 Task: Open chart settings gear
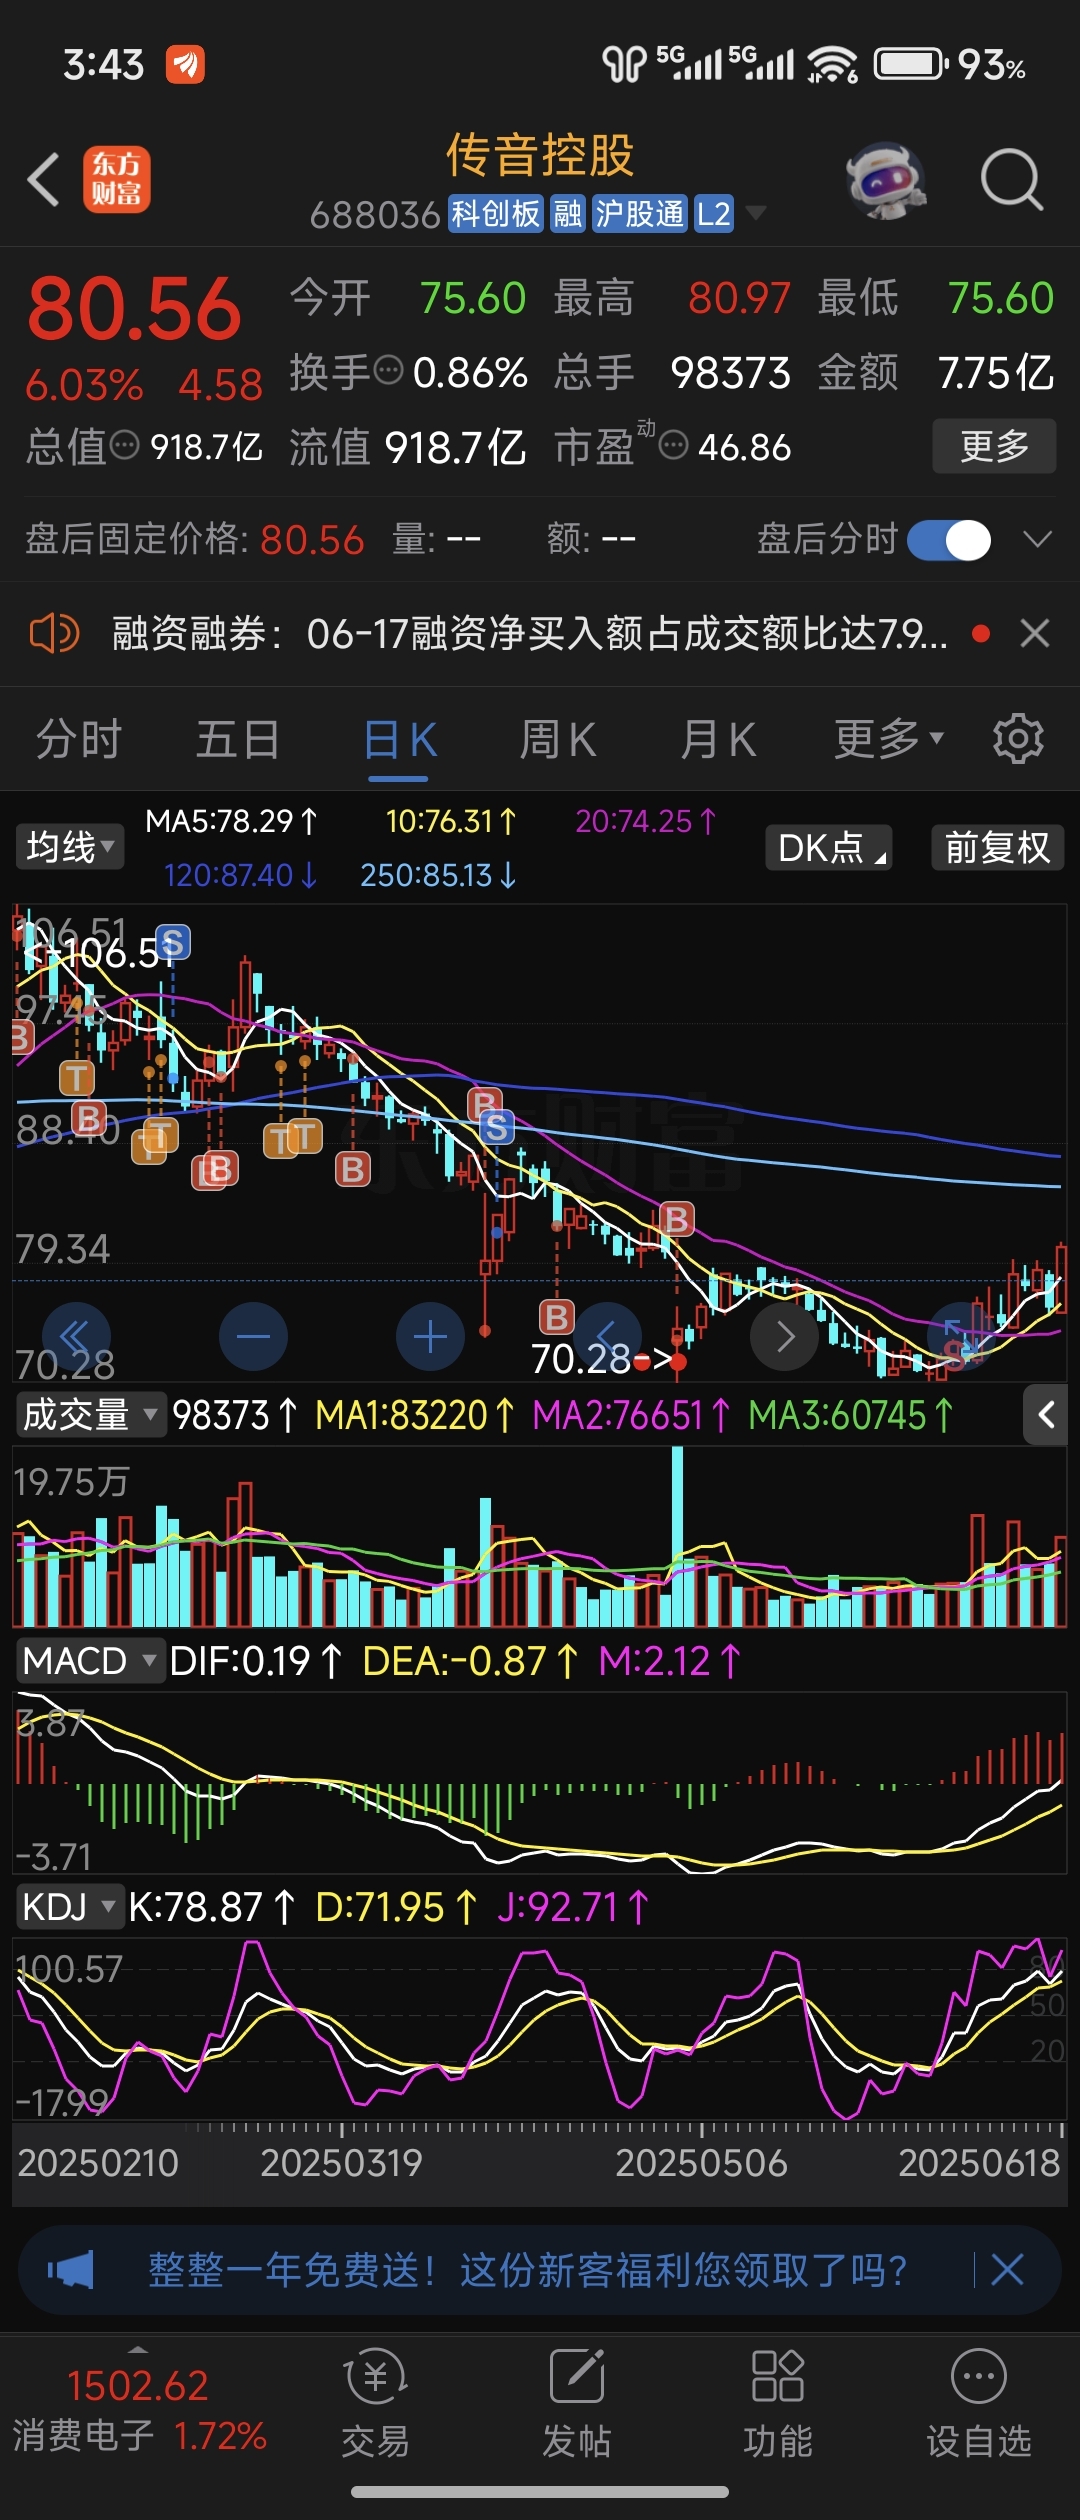coord(1018,739)
